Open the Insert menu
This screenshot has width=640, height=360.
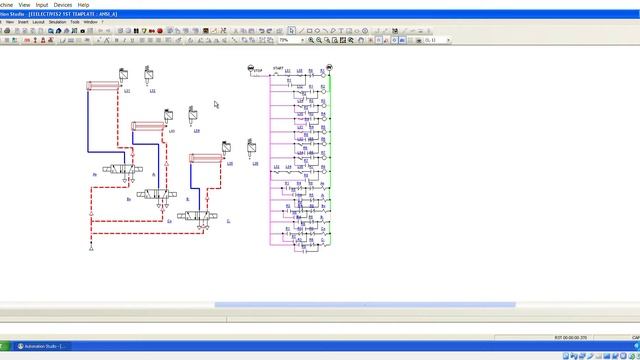[x=23, y=22]
